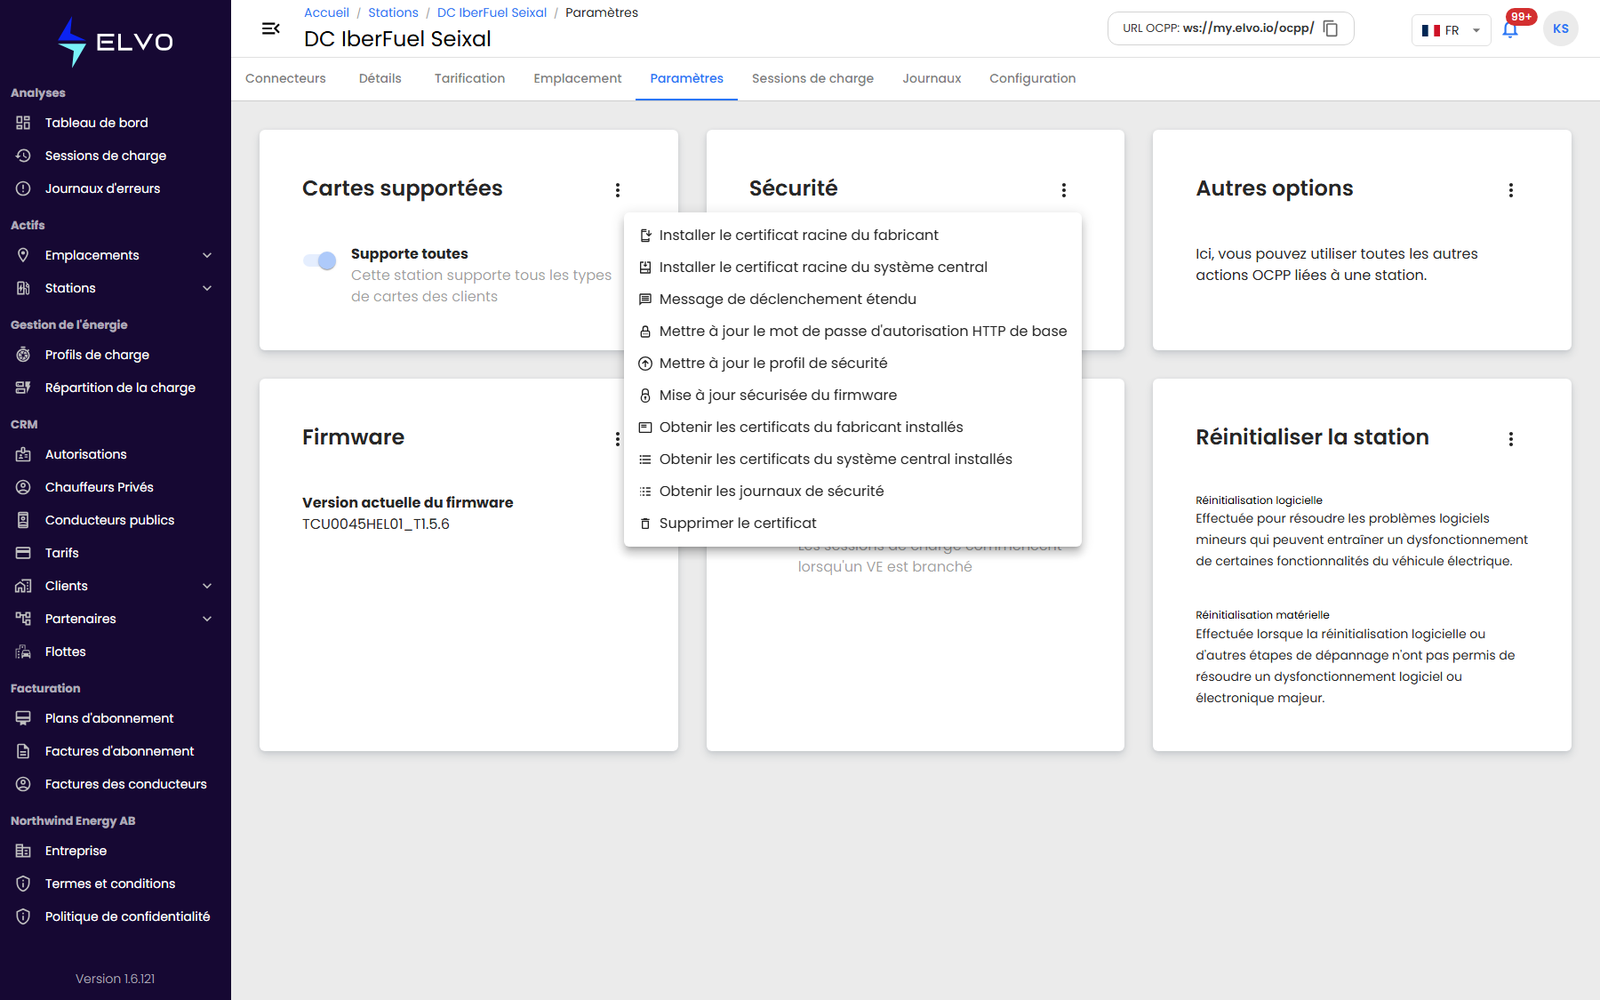Open the FR language dropdown

click(x=1451, y=30)
